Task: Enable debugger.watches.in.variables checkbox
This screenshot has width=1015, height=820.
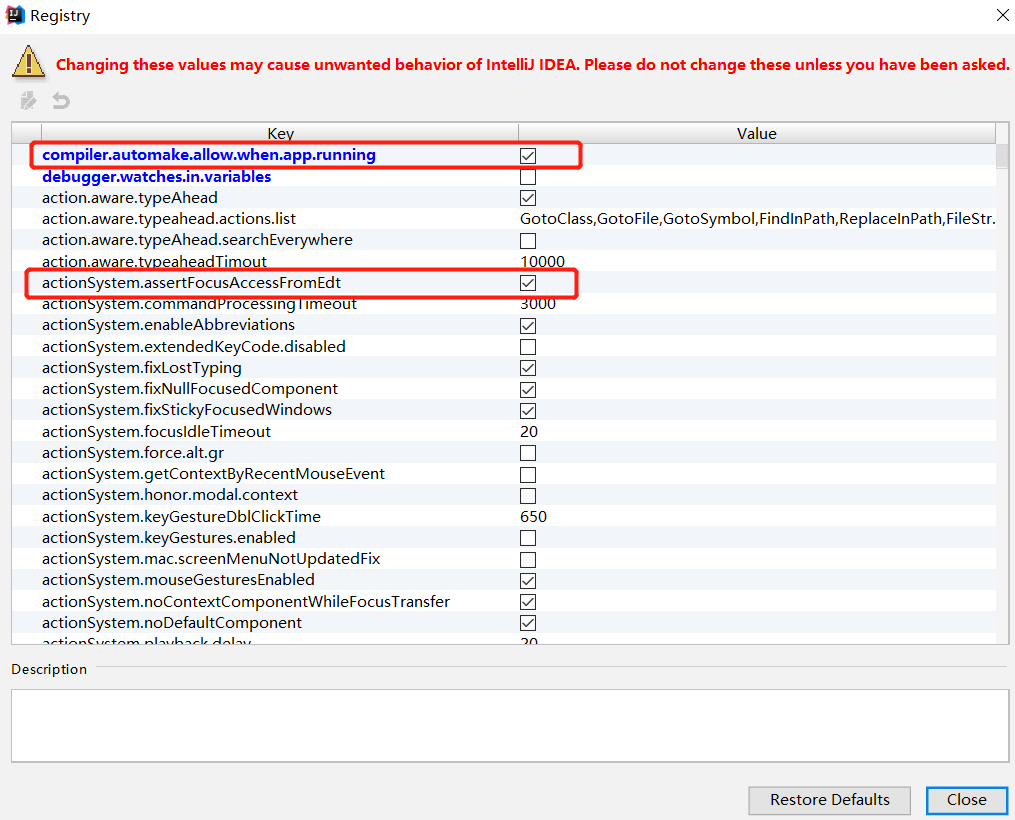Action: [528, 177]
